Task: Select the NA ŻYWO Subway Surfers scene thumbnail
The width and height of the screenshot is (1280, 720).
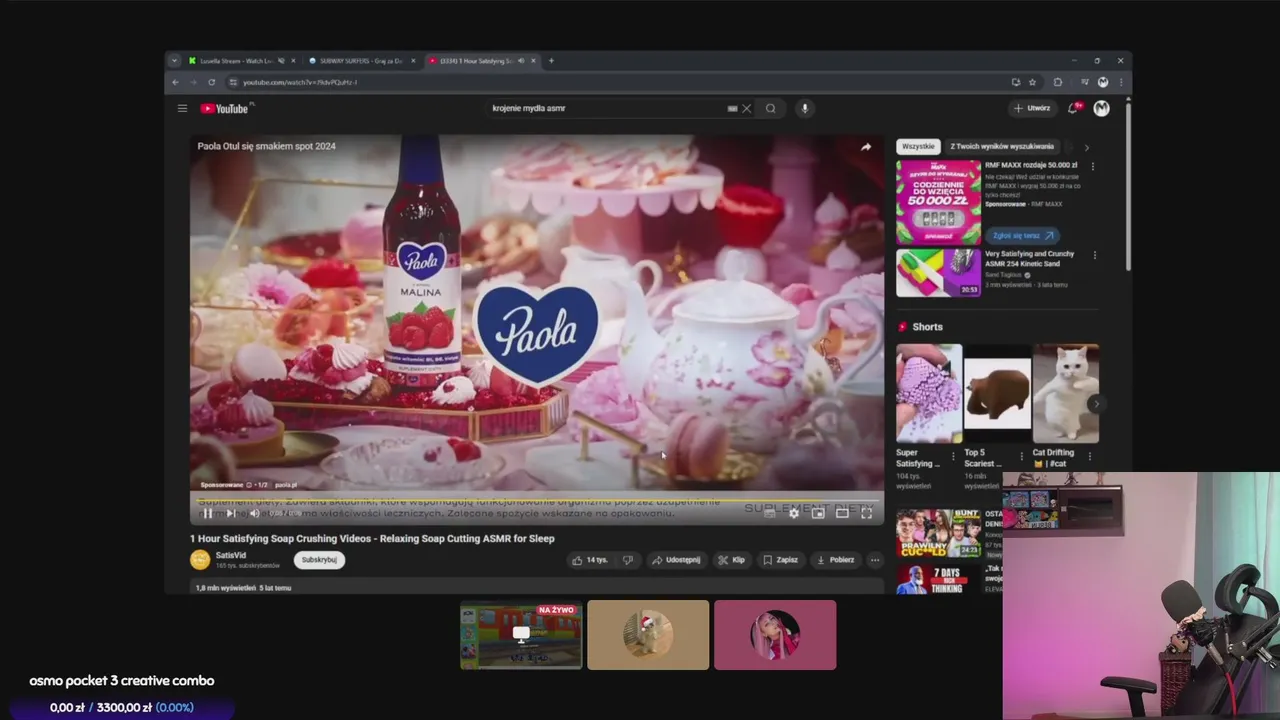Action: pyautogui.click(x=521, y=635)
